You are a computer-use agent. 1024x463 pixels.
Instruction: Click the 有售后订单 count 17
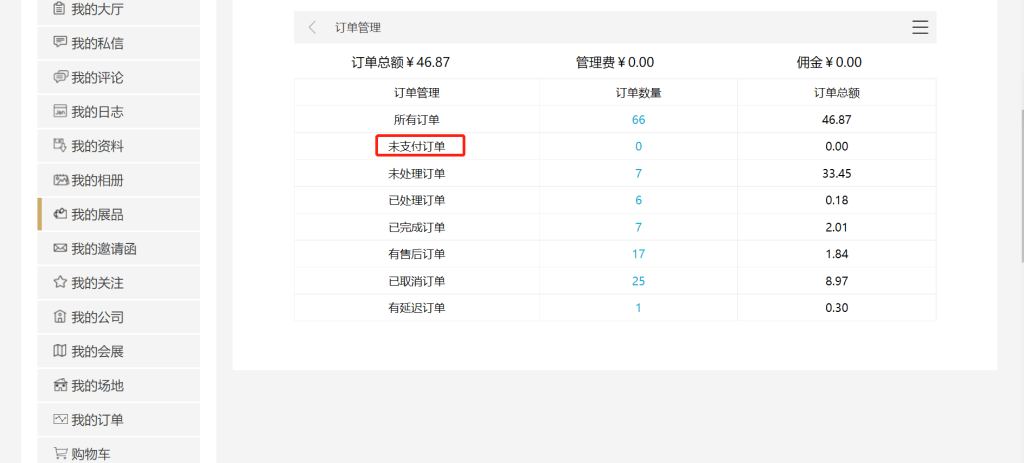tap(639, 254)
